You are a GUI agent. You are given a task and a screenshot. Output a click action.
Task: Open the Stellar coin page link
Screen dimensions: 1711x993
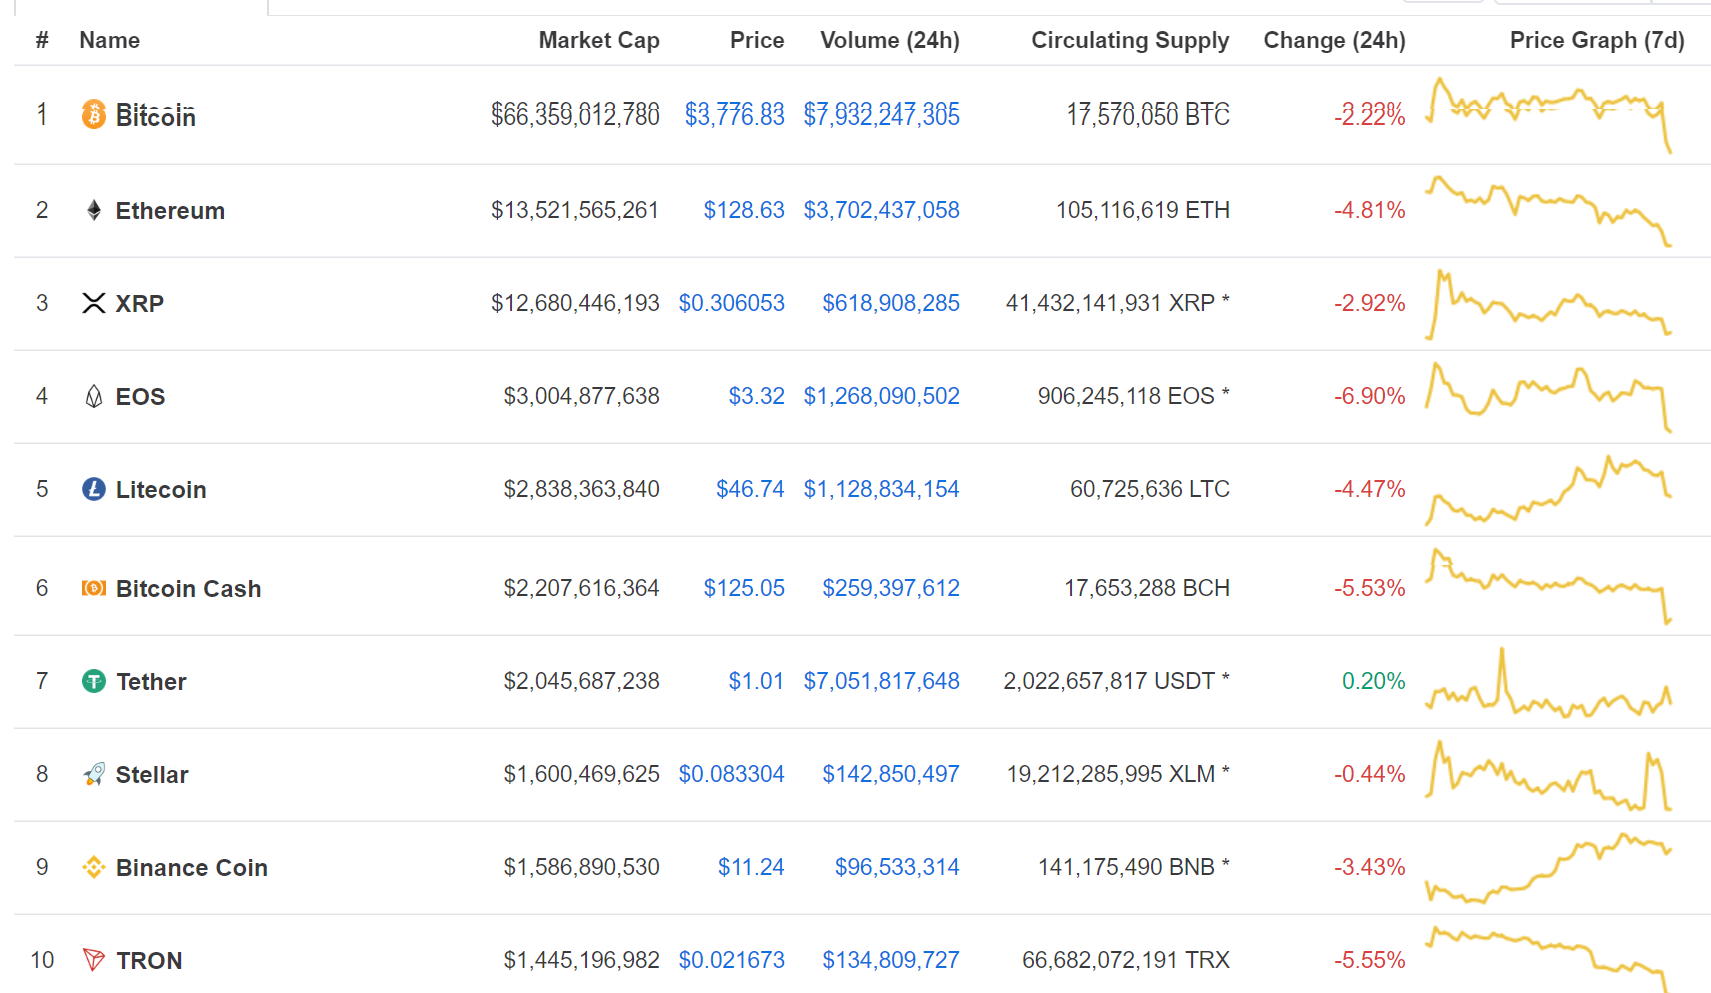152,775
